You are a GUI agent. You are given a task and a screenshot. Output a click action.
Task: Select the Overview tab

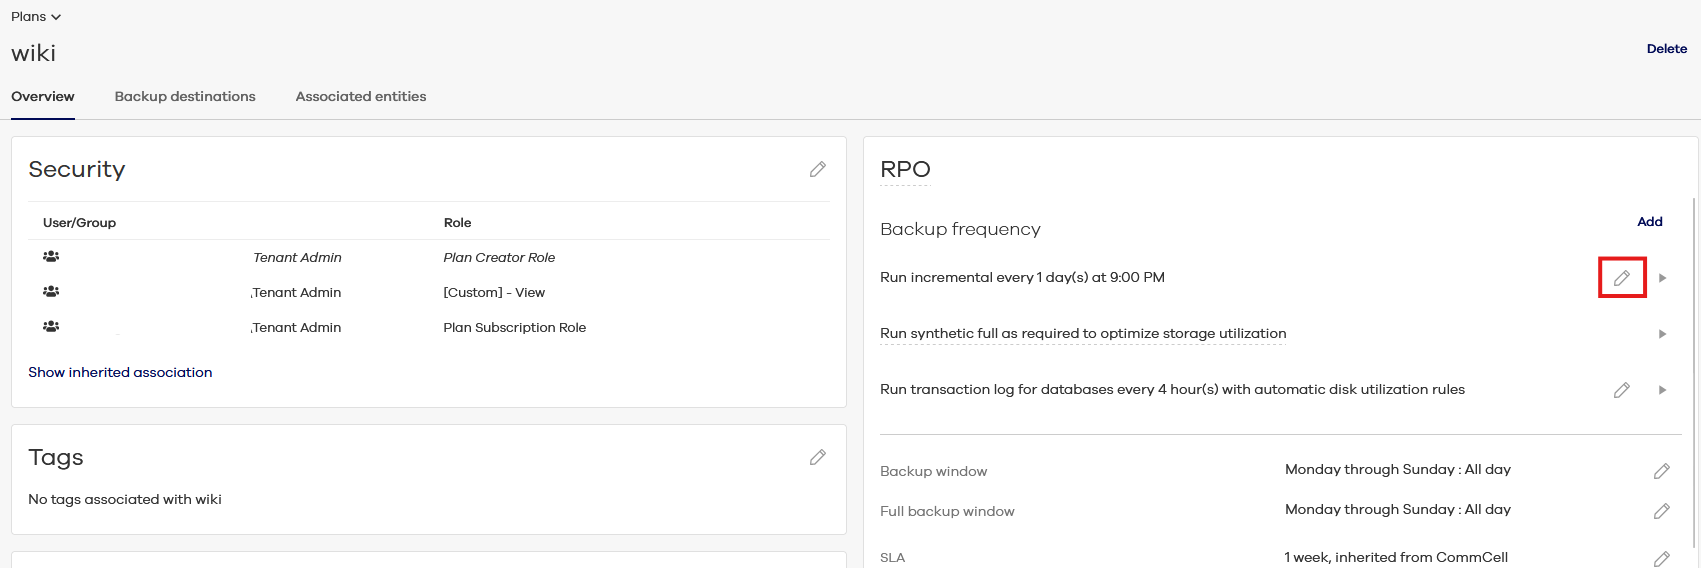click(43, 97)
